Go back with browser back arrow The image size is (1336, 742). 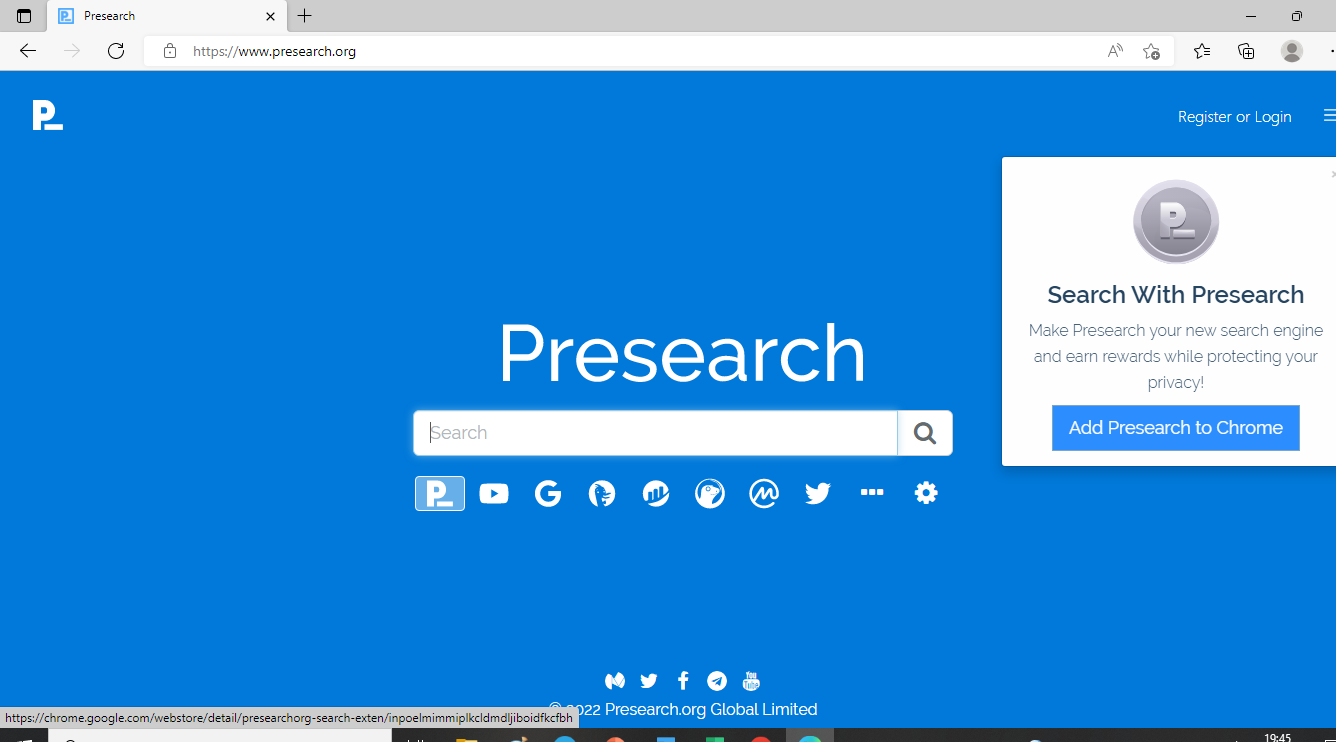click(28, 51)
